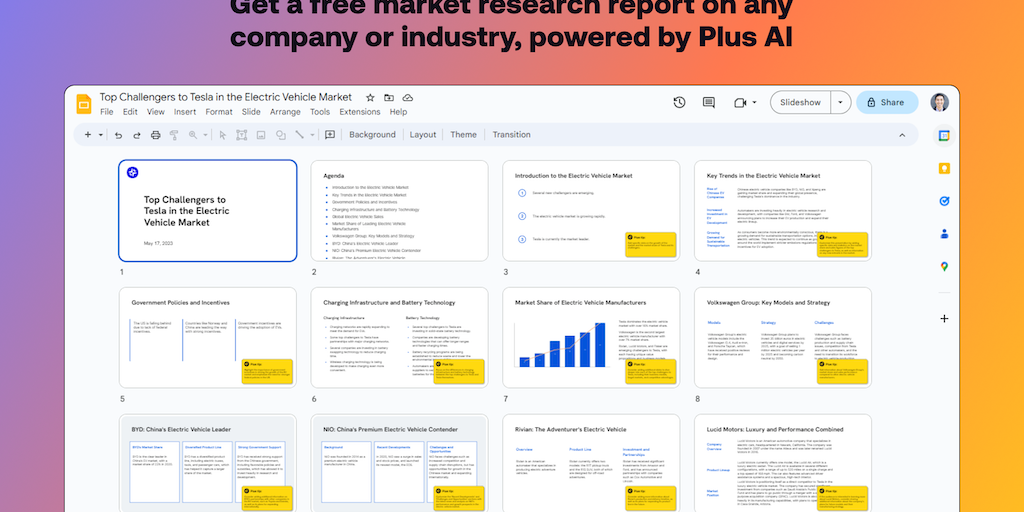Viewport: 1024px width, 512px height.
Task: Open the Help menu
Action: point(398,112)
